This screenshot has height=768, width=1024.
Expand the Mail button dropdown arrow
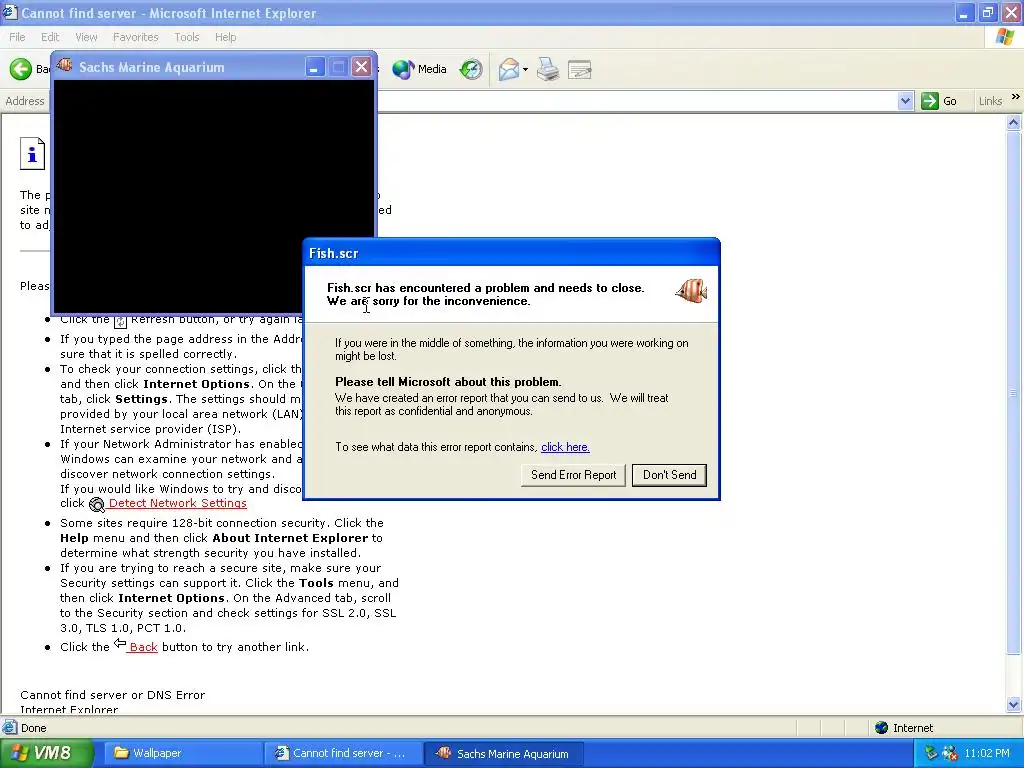click(525, 70)
